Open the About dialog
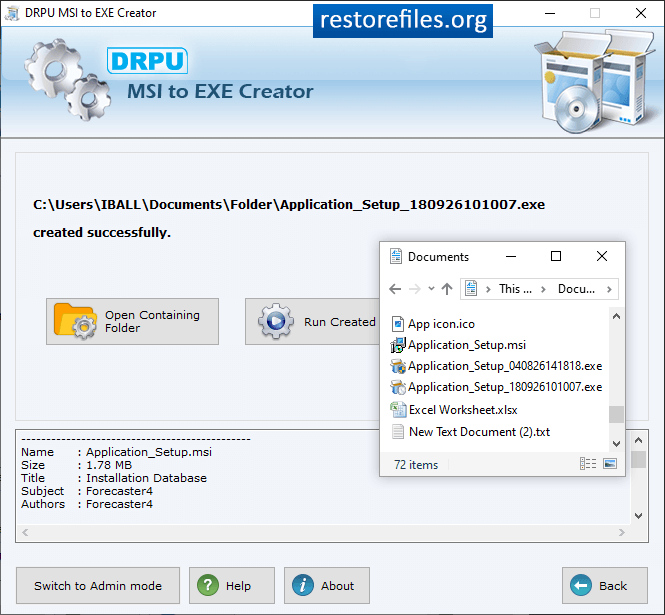 327,586
